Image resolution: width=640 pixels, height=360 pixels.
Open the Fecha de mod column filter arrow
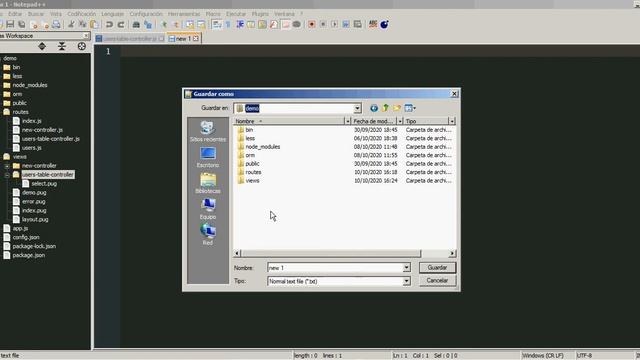[400, 121]
